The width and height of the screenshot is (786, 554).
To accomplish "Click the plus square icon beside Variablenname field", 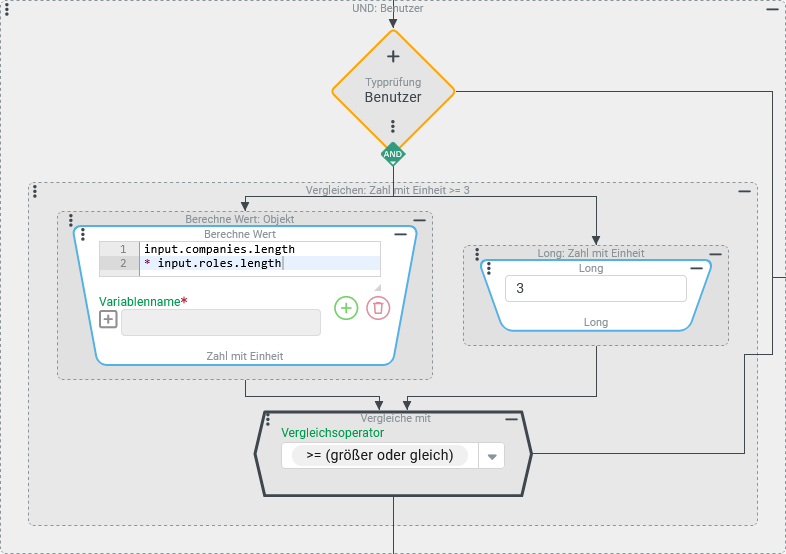I will point(108,320).
